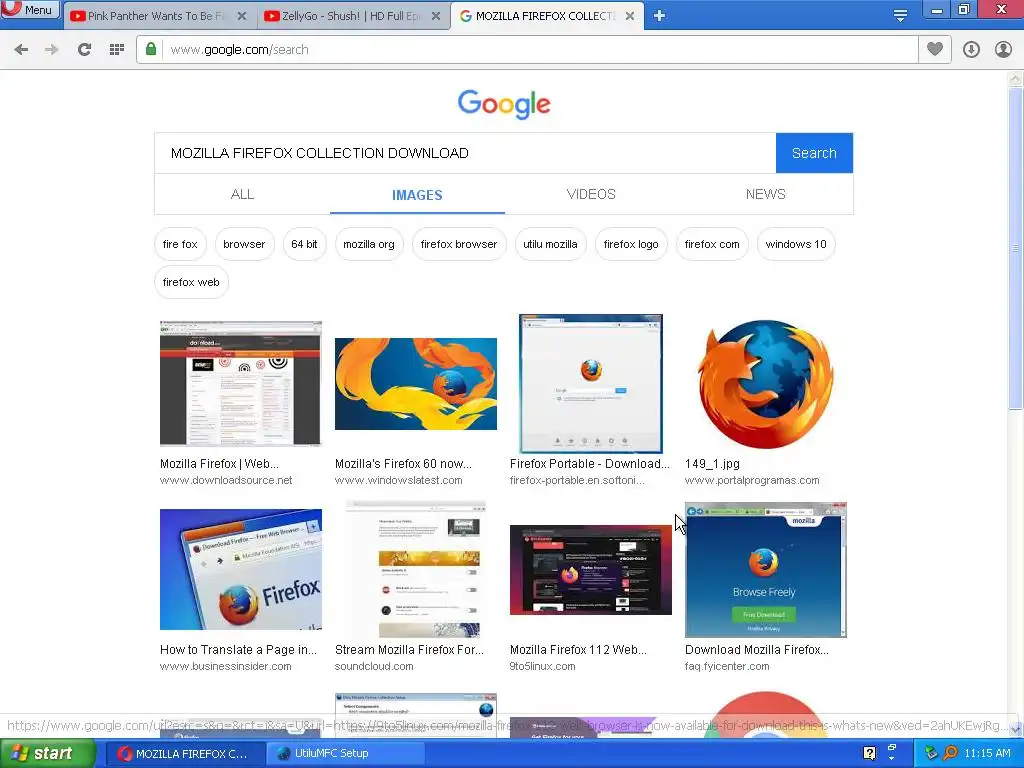This screenshot has height=768, width=1024.
Task: Switch to the ALL results tab
Action: point(242,195)
